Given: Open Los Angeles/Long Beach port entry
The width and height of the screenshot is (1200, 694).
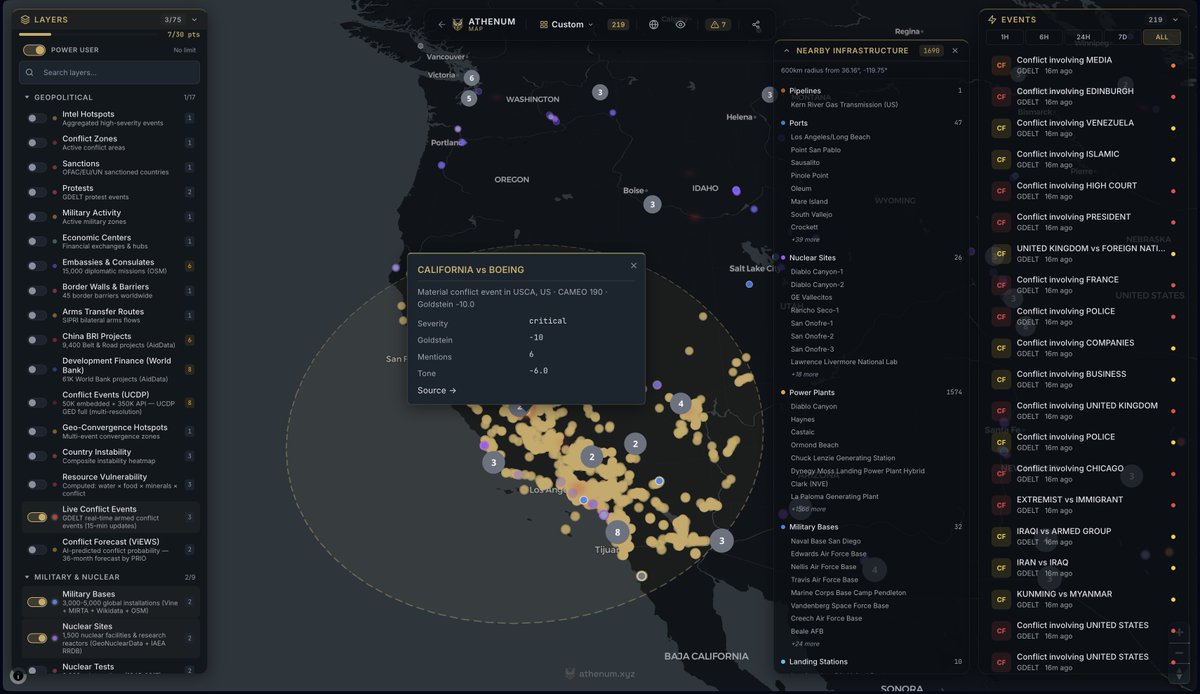Looking at the screenshot, I should (x=830, y=137).
